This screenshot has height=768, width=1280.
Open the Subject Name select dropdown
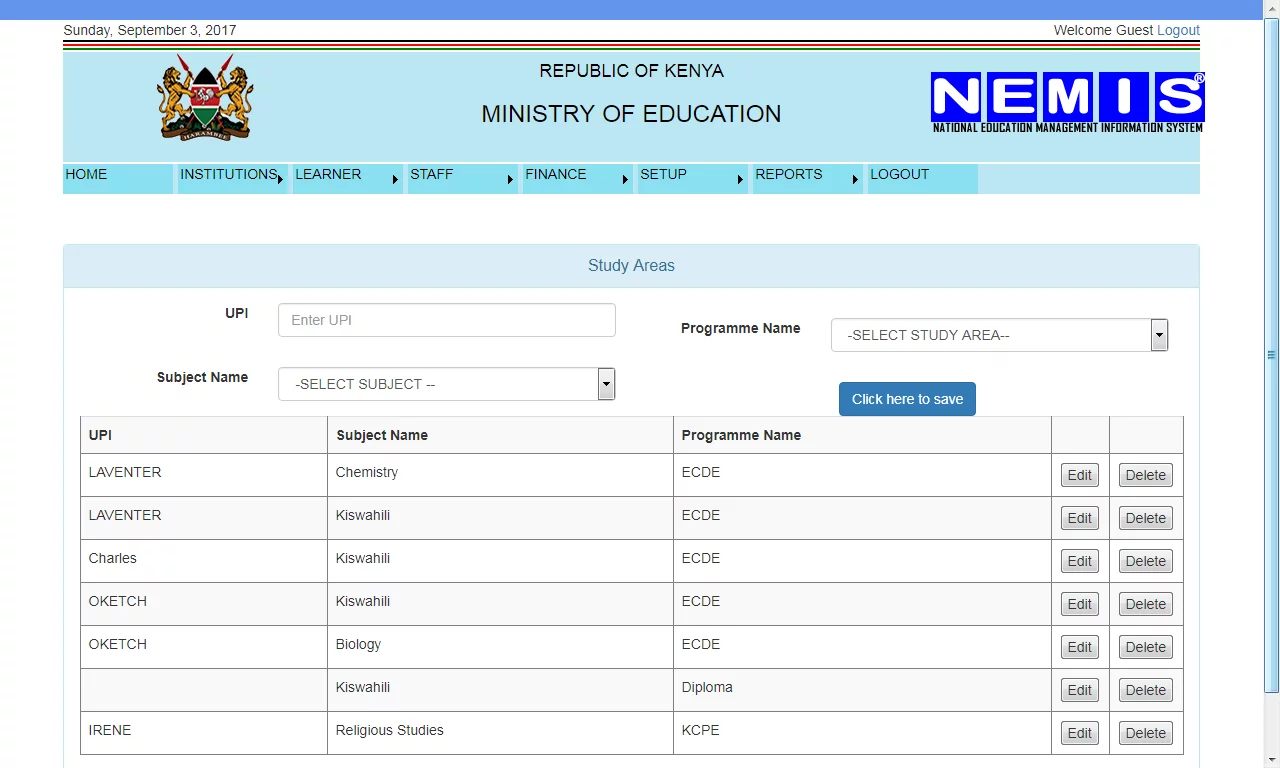(x=446, y=384)
